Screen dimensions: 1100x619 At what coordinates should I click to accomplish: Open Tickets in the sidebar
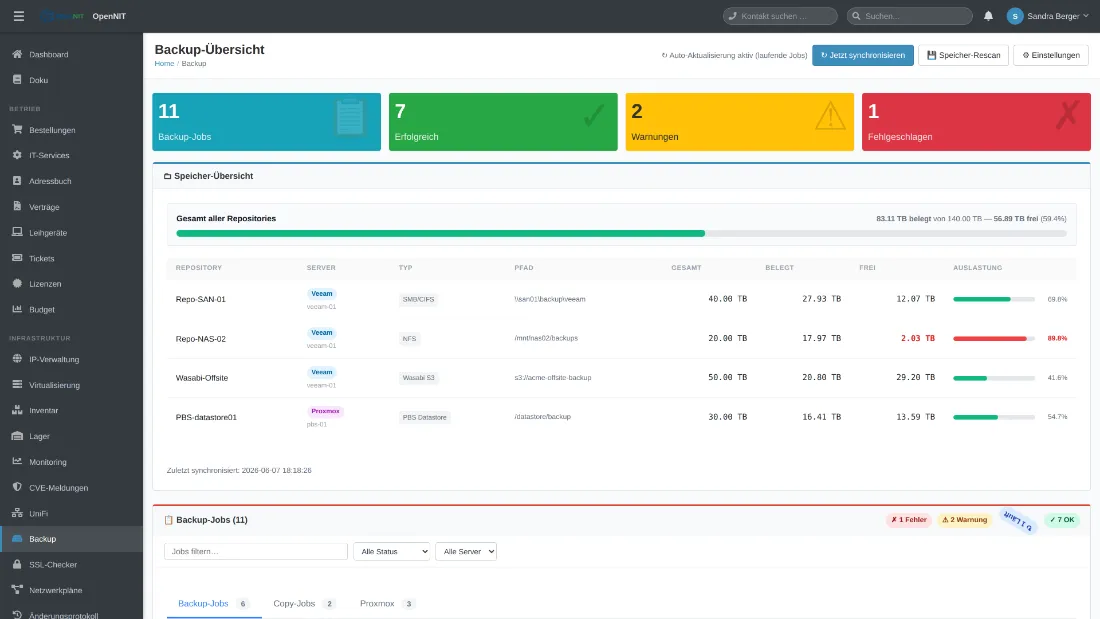coord(72,258)
